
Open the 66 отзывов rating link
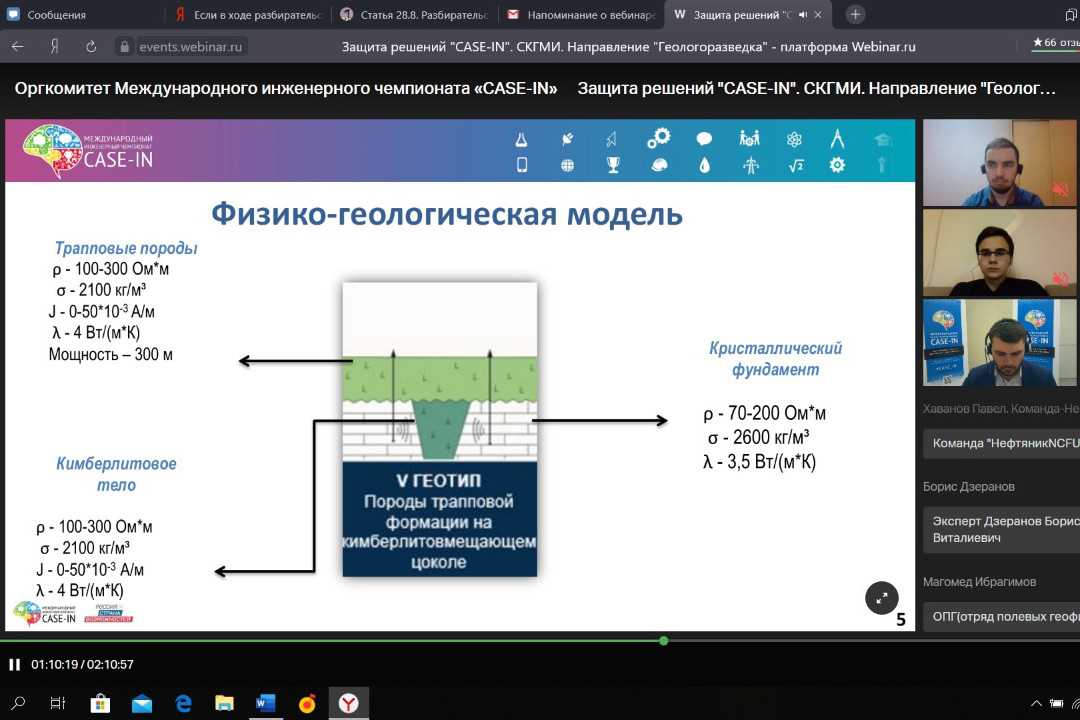[x=1055, y=43]
